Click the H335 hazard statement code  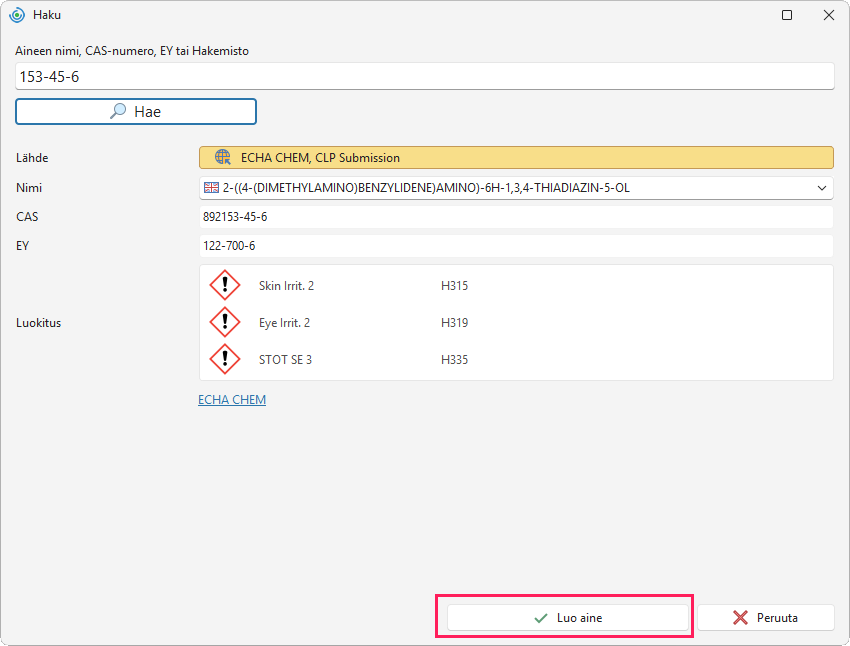click(x=454, y=360)
